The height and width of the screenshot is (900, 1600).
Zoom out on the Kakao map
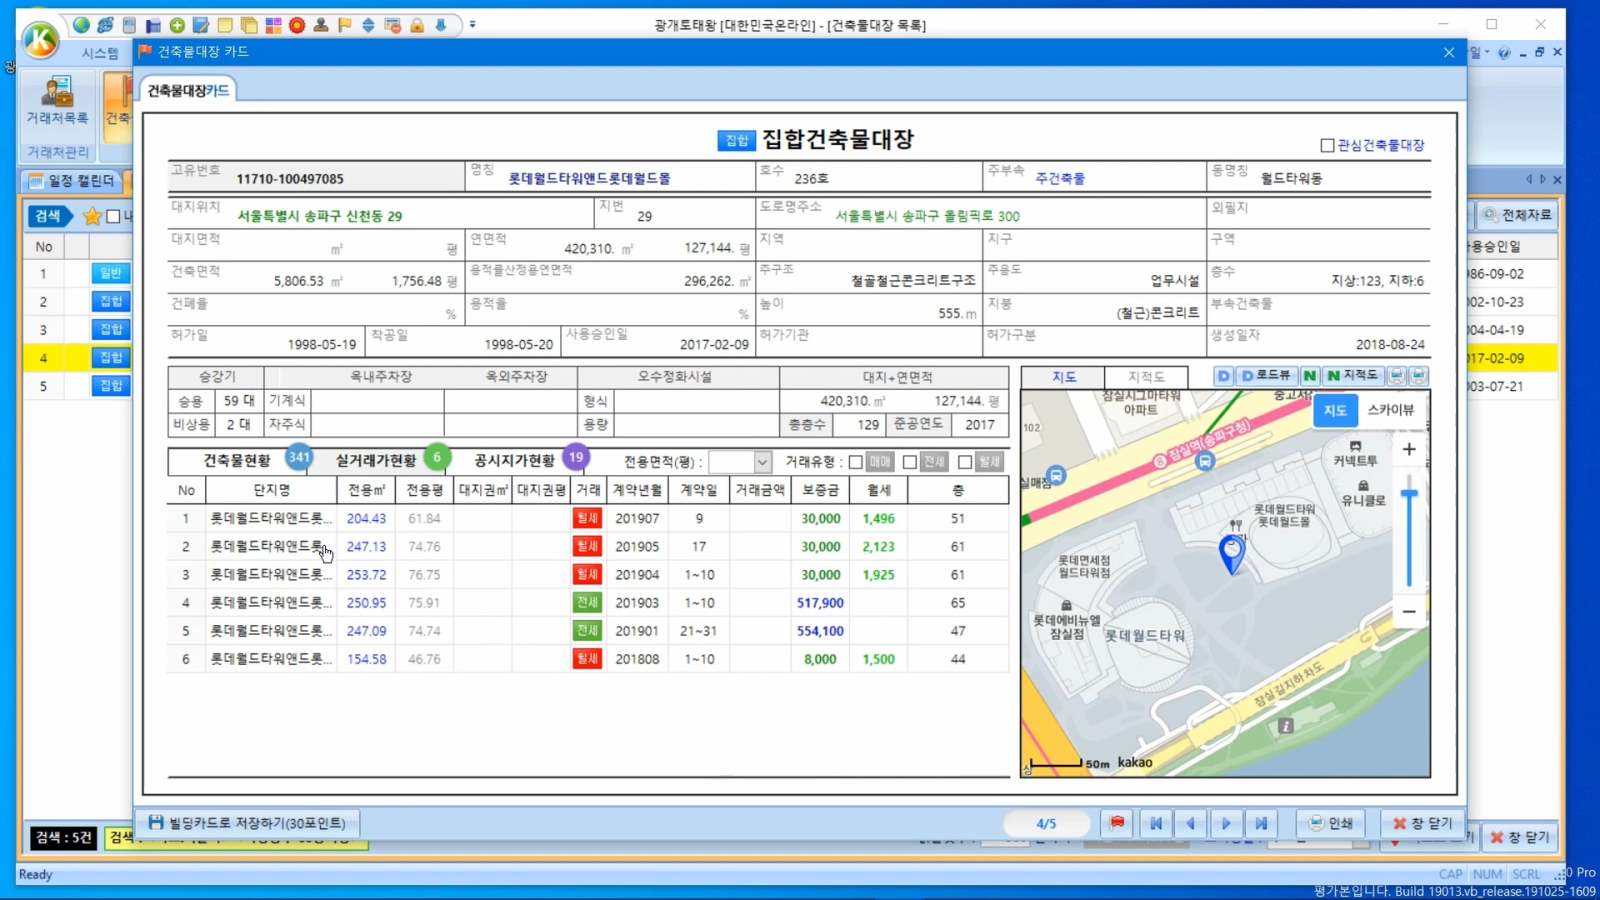pyautogui.click(x=1408, y=611)
